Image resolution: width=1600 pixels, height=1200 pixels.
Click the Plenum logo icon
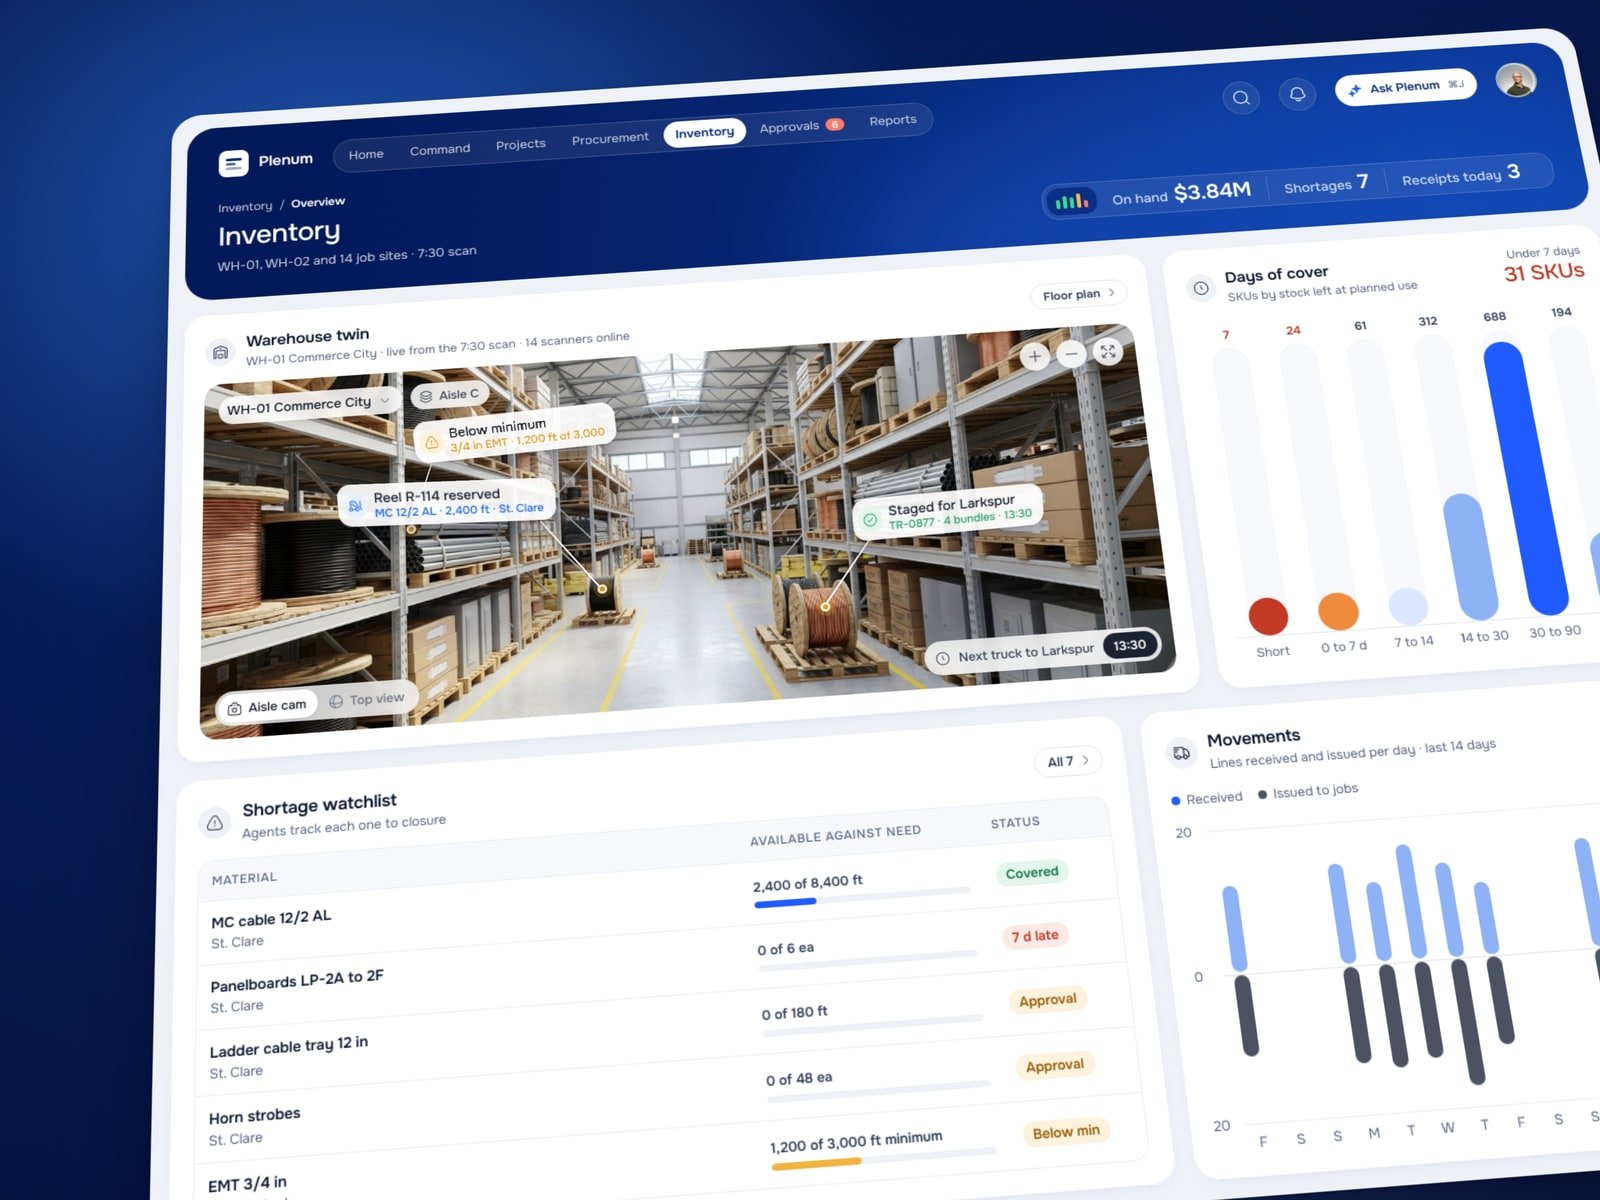coord(233,163)
